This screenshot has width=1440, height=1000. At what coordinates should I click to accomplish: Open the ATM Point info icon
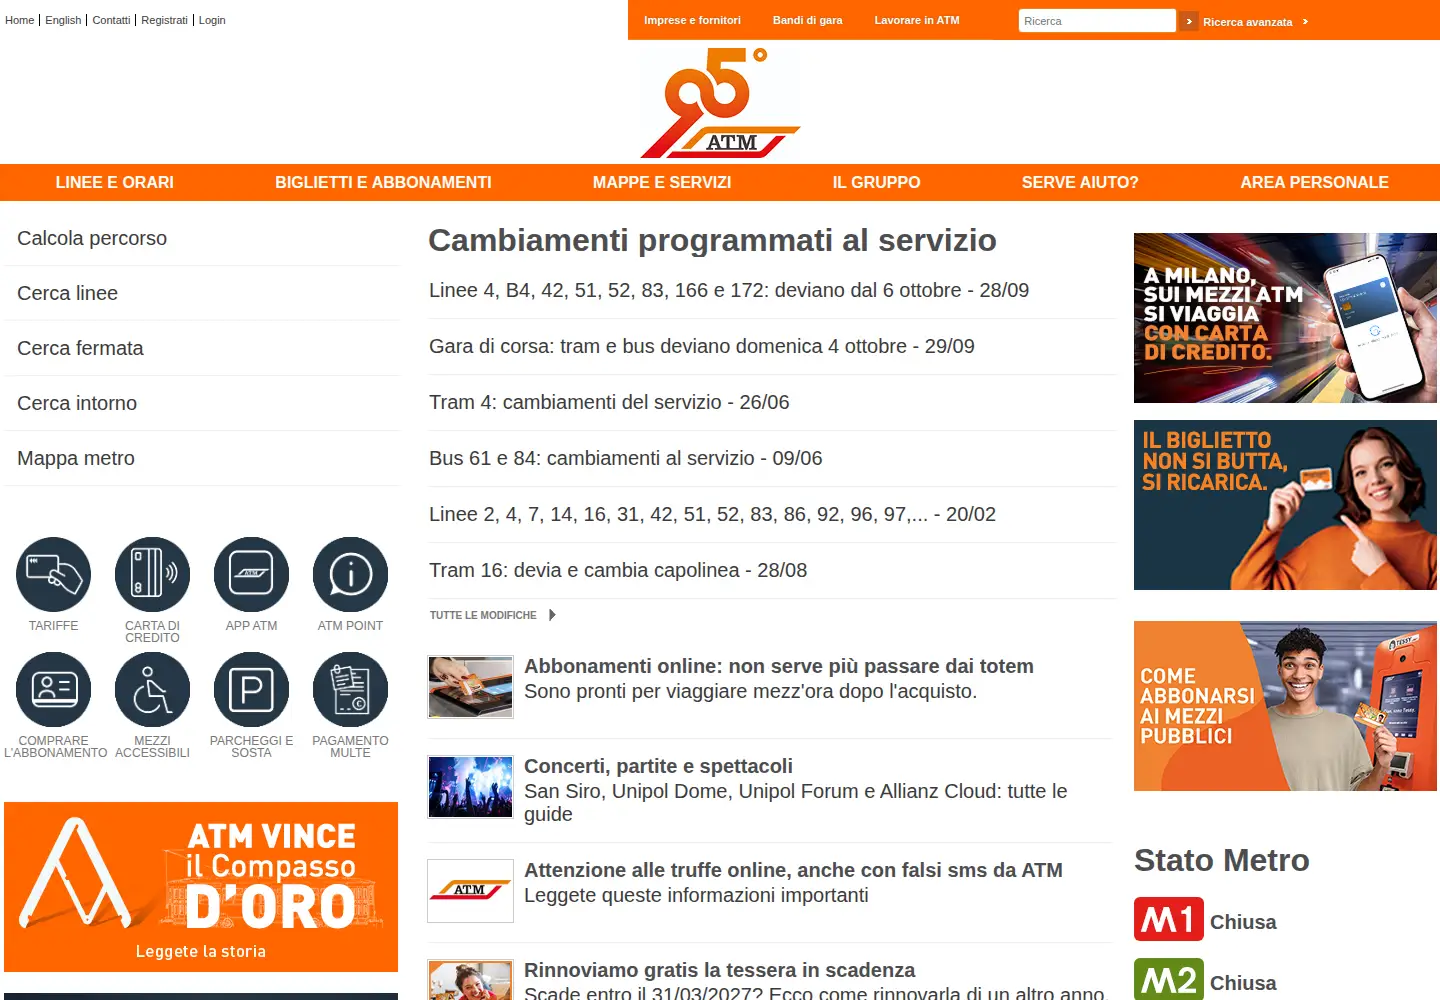pyautogui.click(x=350, y=574)
